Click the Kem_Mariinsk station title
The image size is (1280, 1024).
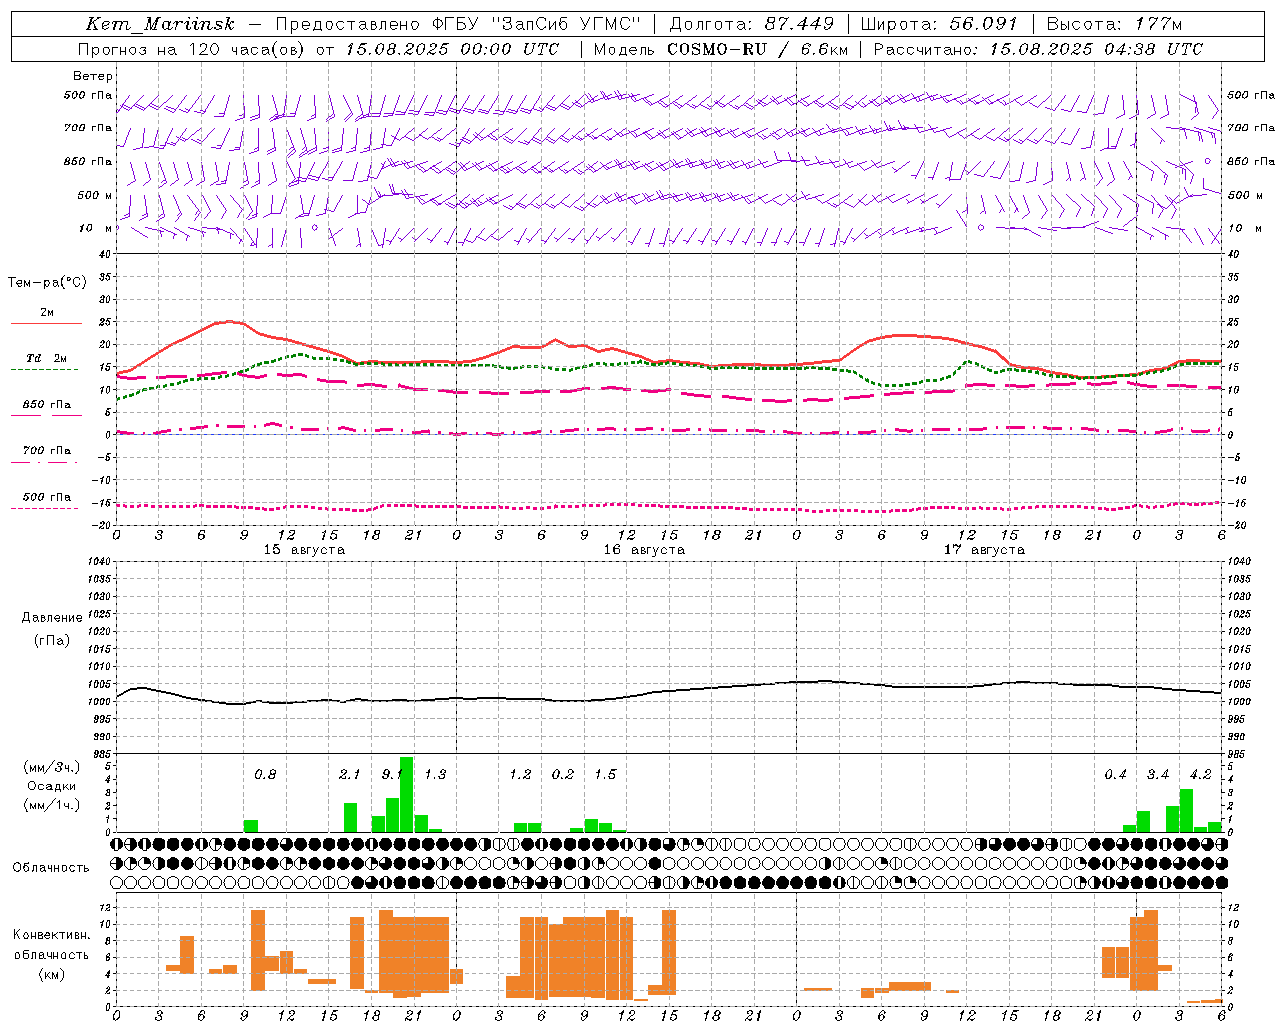(x=160, y=24)
